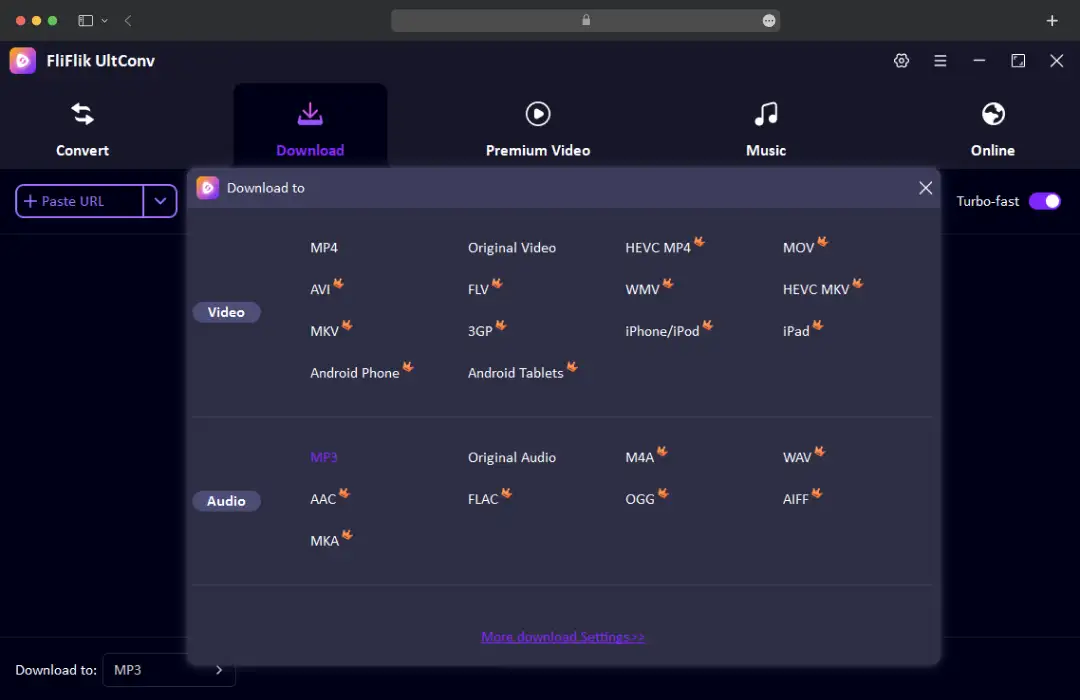Open settings via the gear icon
This screenshot has height=700, width=1080.
tap(901, 60)
